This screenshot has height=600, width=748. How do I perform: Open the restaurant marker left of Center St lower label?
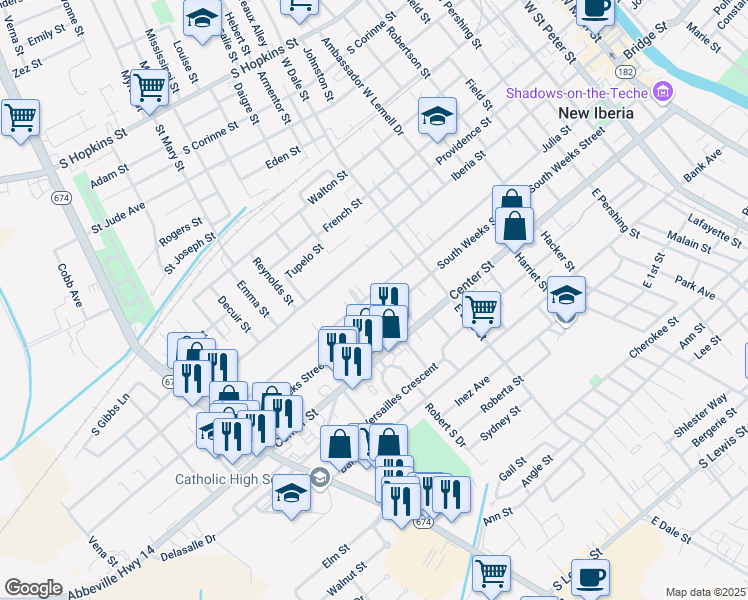click(x=283, y=416)
